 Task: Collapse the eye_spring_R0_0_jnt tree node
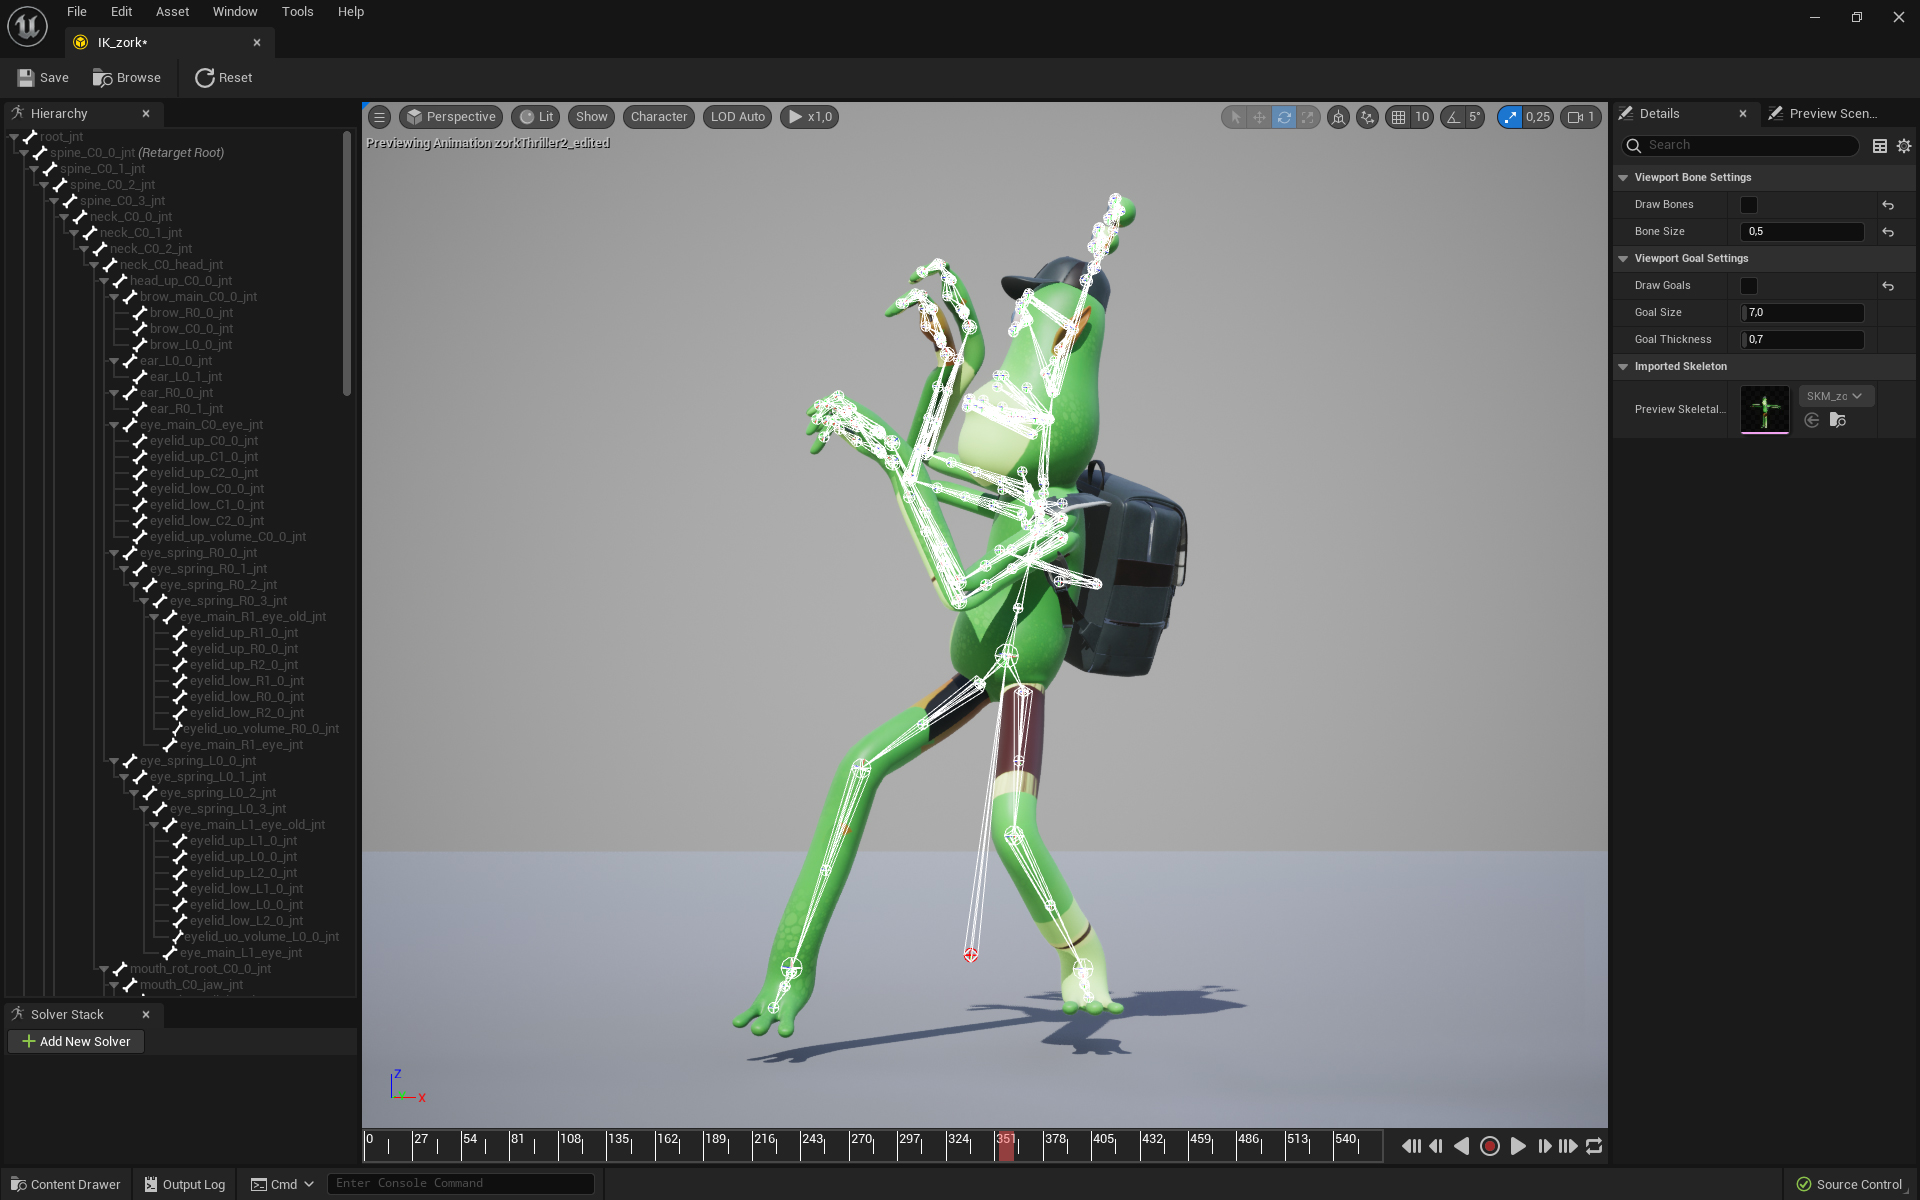pos(115,553)
